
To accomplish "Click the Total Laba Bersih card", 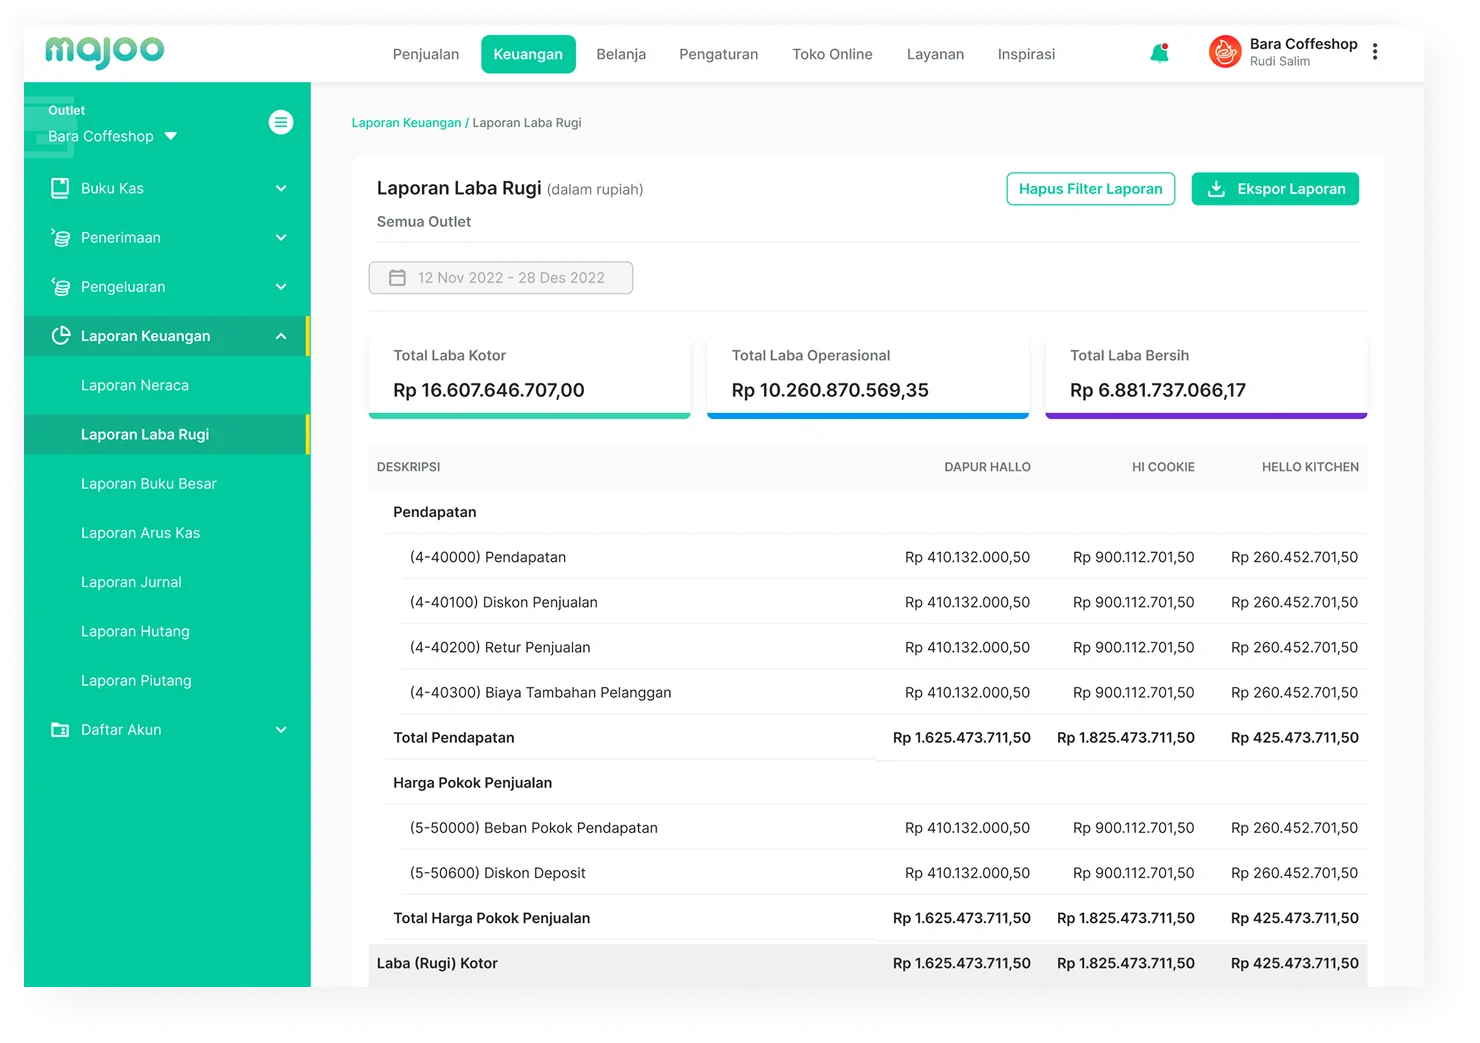I will (1206, 376).
